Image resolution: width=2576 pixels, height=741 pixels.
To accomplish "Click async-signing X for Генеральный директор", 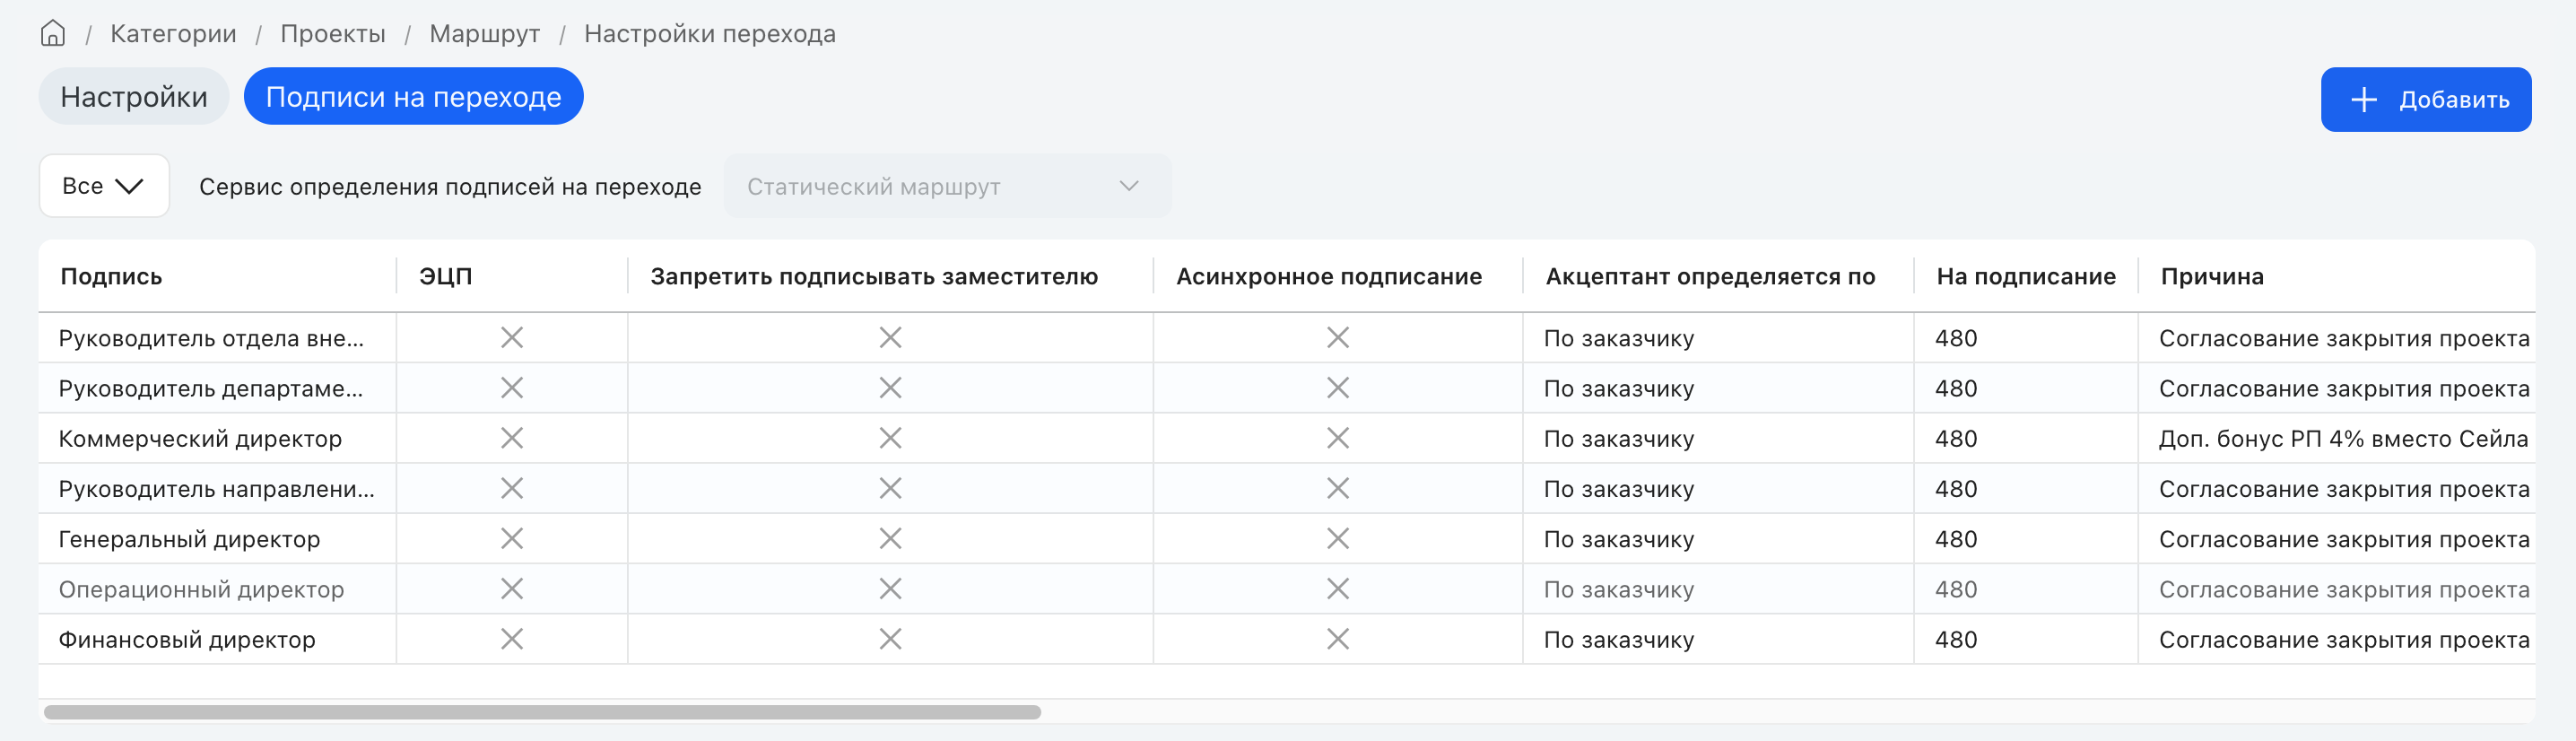I will pyautogui.click(x=1338, y=539).
